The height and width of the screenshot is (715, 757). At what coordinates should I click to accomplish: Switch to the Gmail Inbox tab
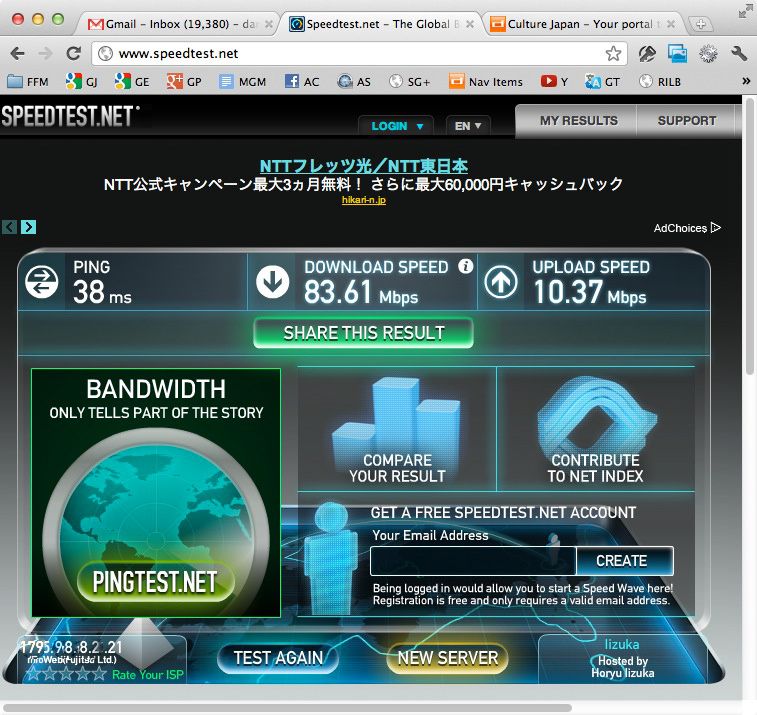point(178,24)
